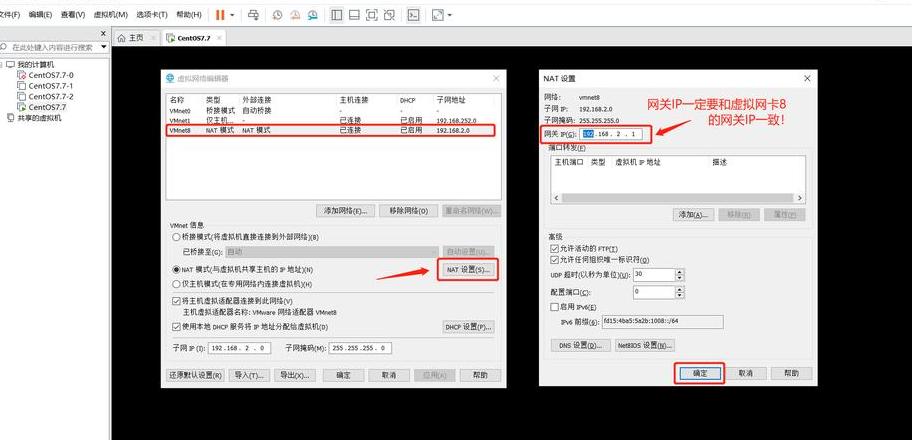
Task: Open the library search options dropdown arrow
Action: point(104,47)
